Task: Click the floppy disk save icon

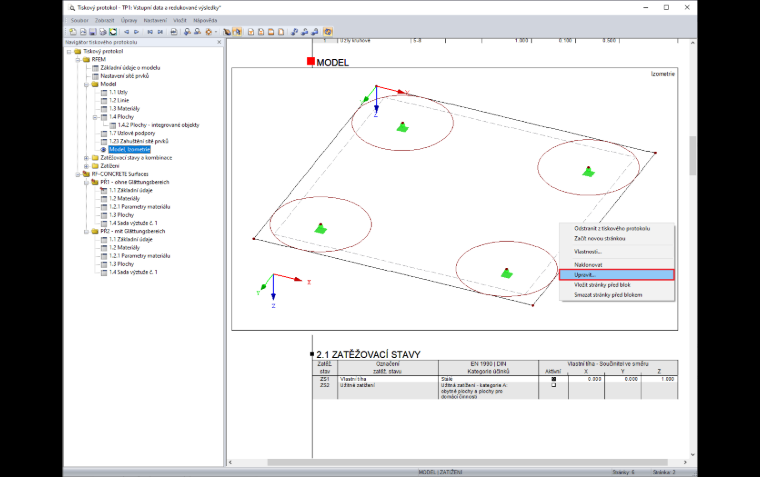Action: click(x=93, y=32)
